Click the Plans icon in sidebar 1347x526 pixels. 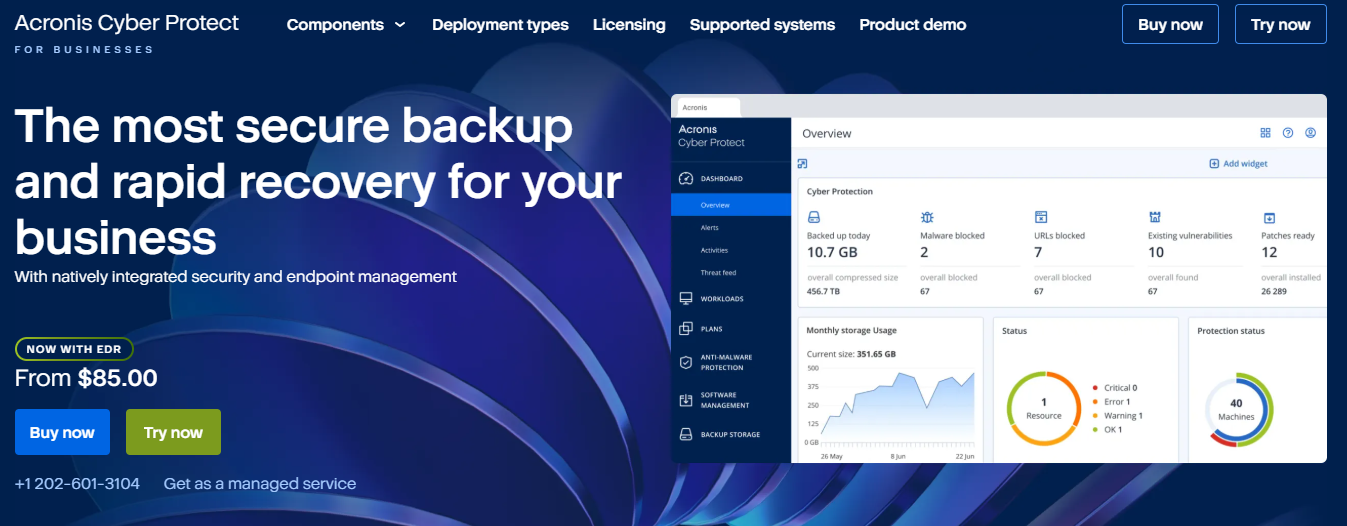click(685, 329)
